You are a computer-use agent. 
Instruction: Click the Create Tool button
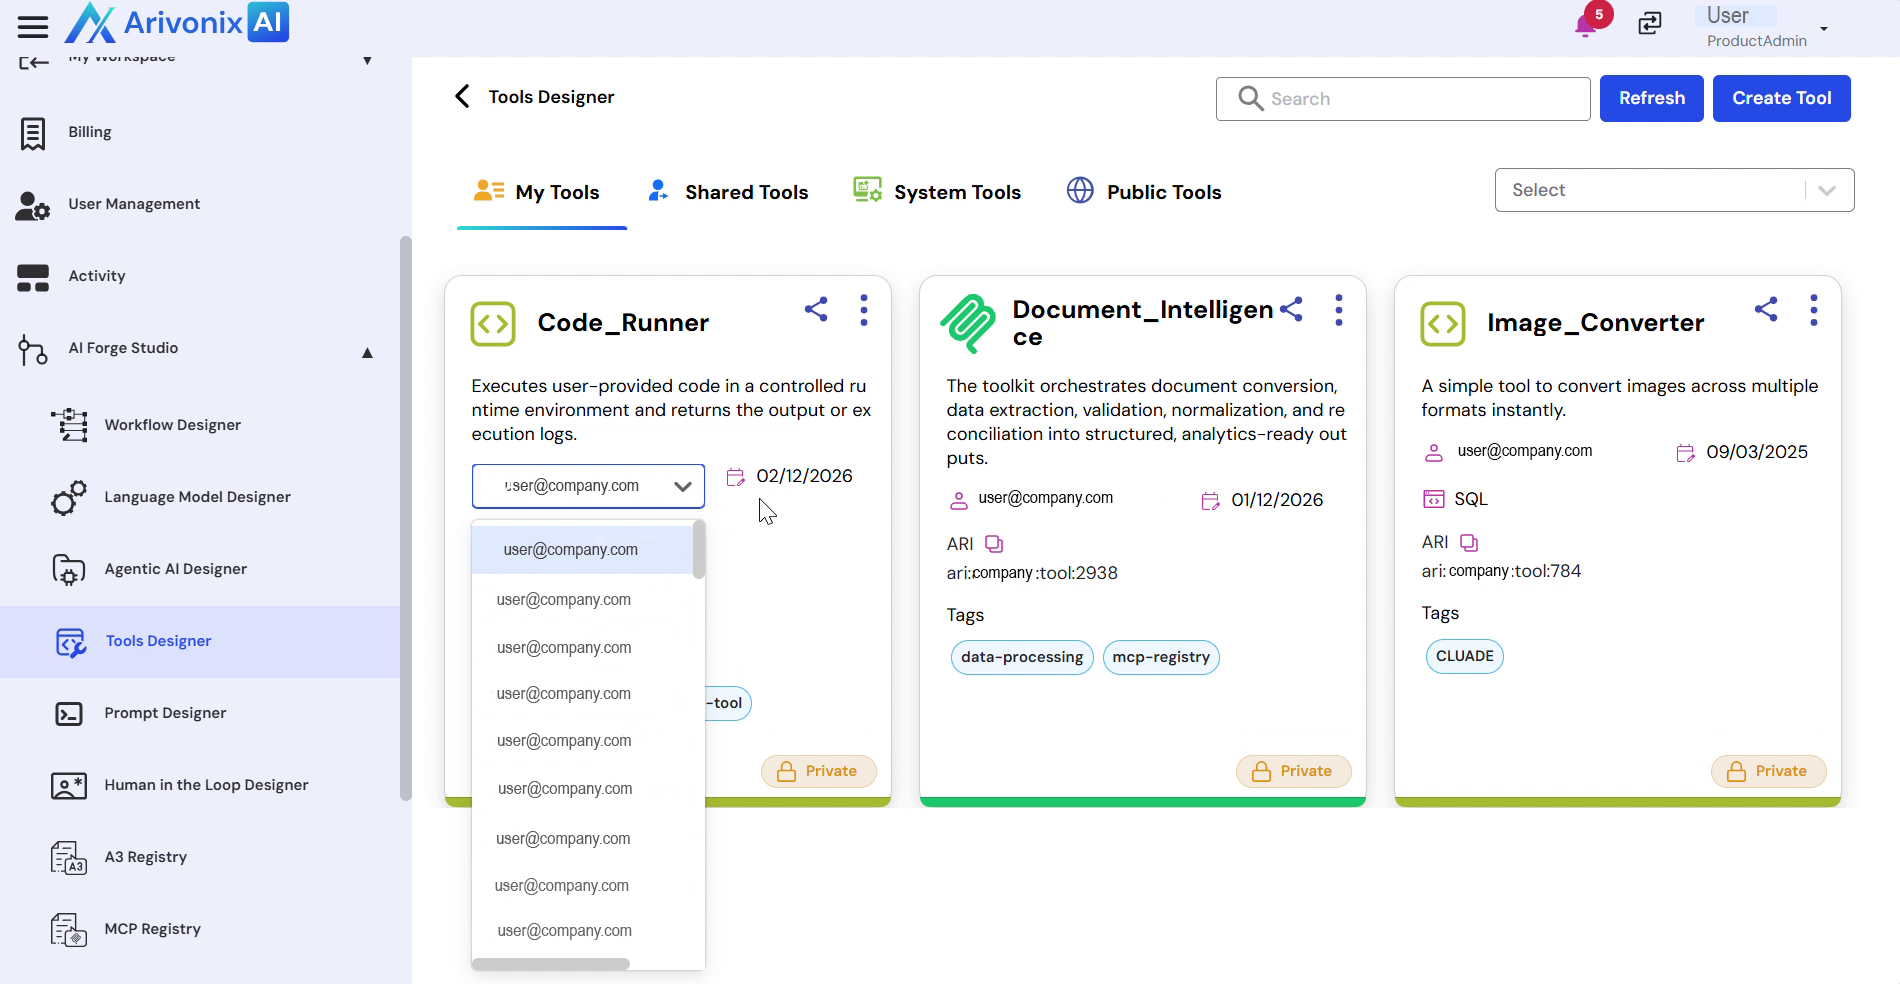coord(1781,98)
